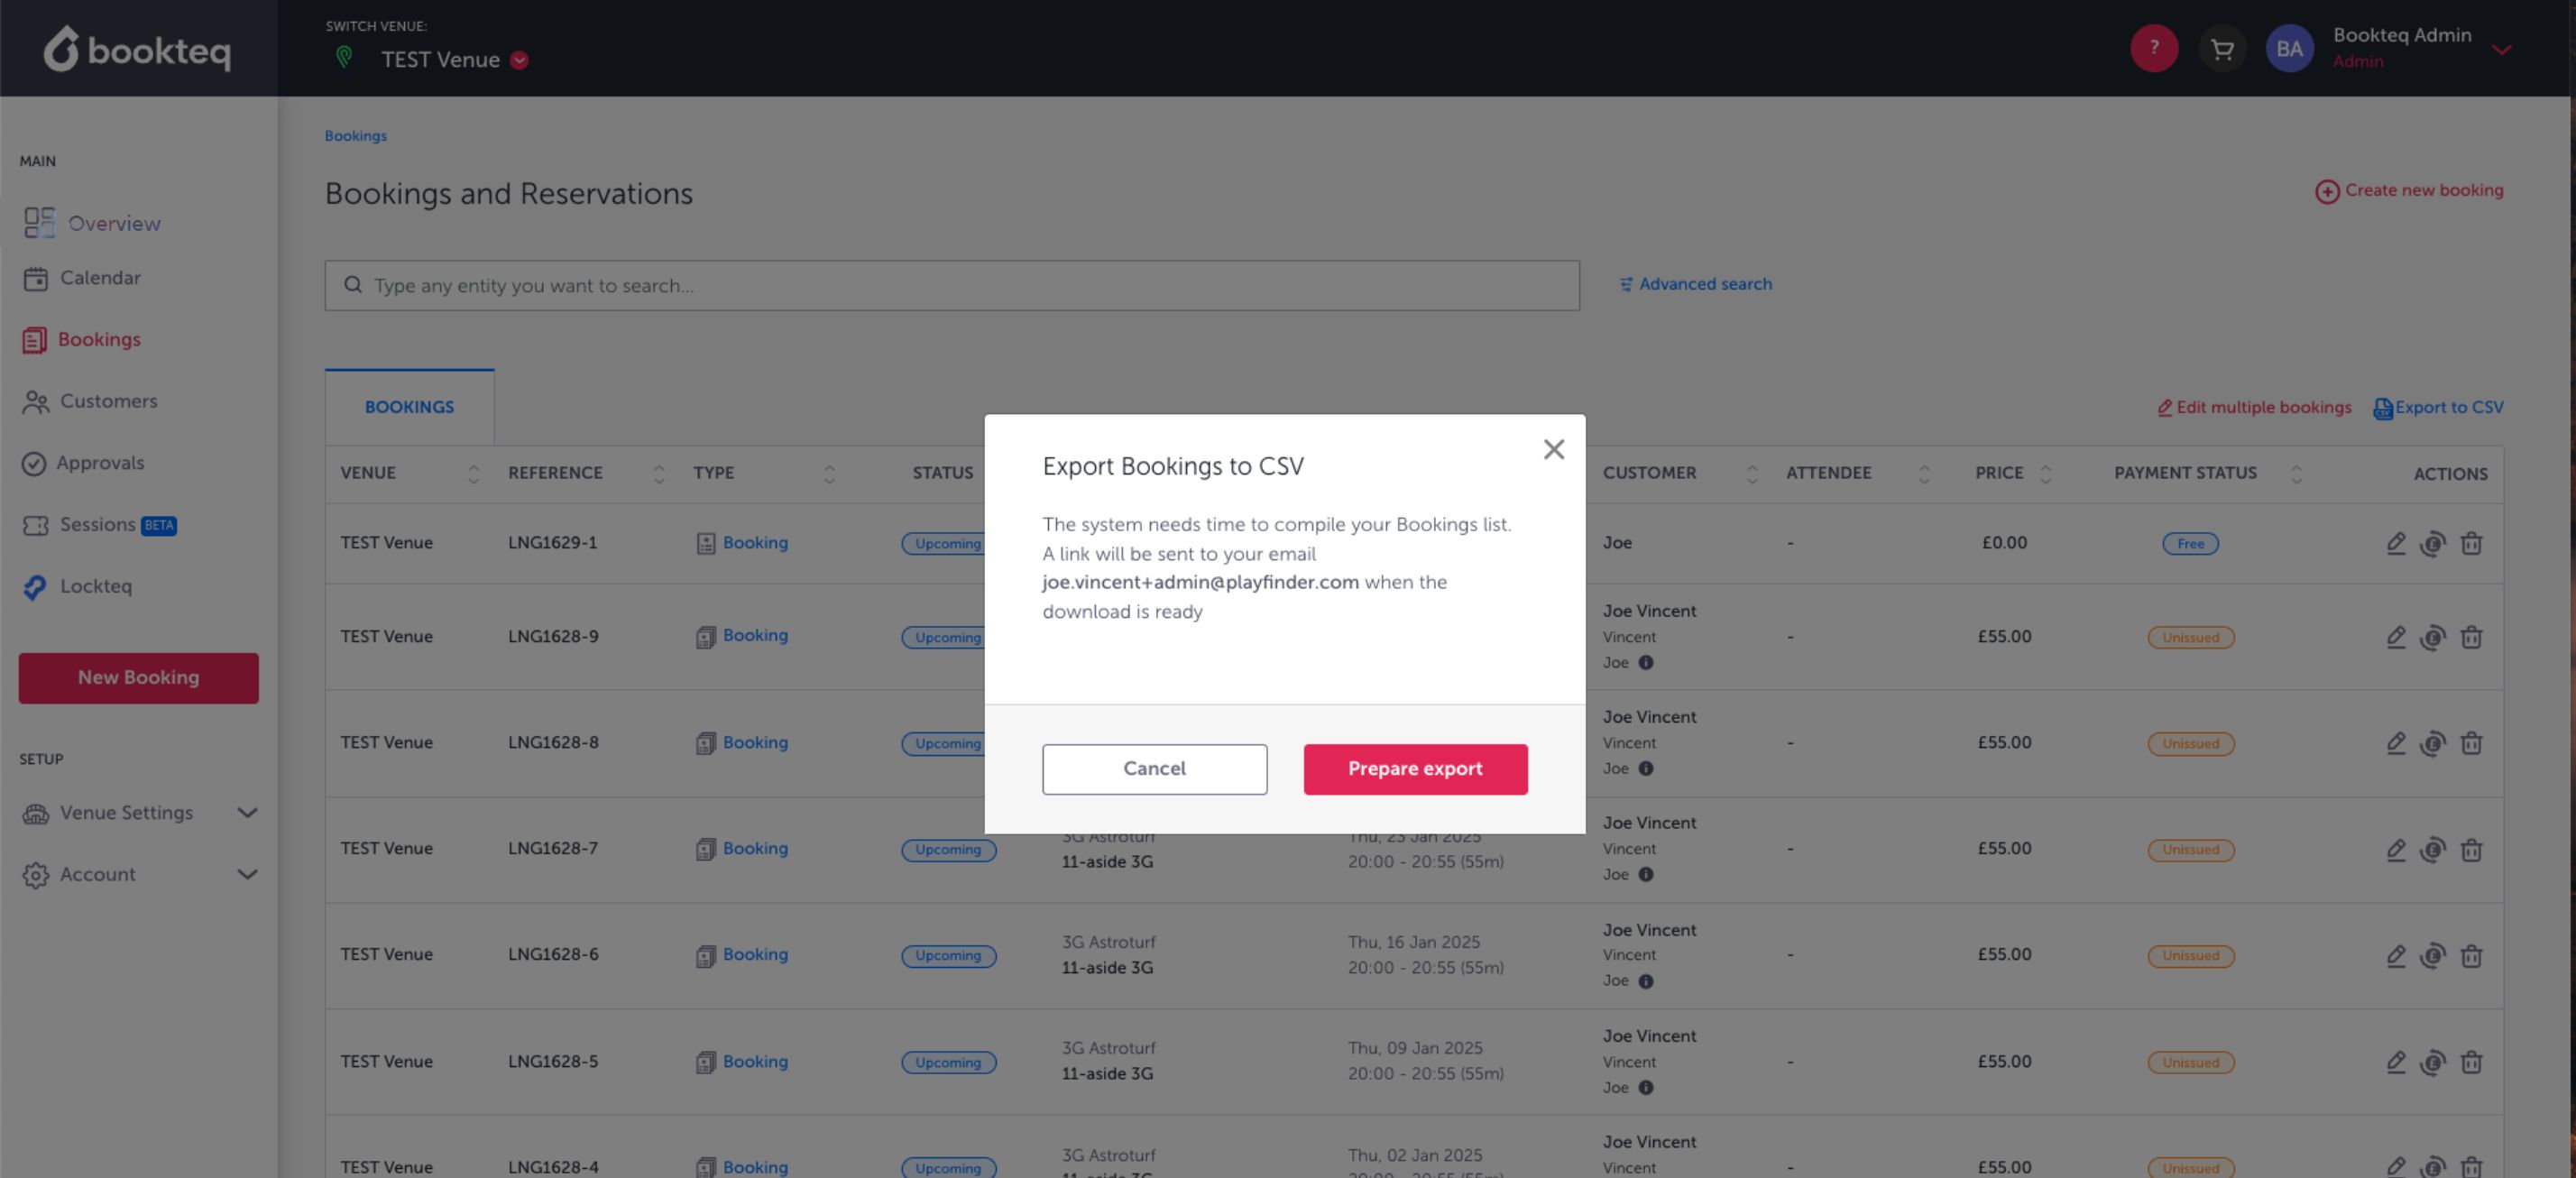
Task: Click trash icon for booking LNG1628-9
Action: (2471, 637)
